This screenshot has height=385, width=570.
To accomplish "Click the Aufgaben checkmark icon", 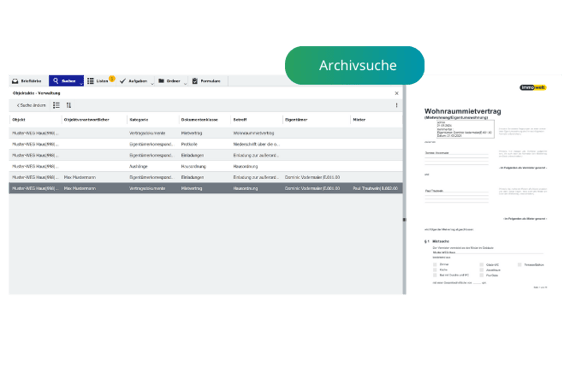I will (x=123, y=81).
